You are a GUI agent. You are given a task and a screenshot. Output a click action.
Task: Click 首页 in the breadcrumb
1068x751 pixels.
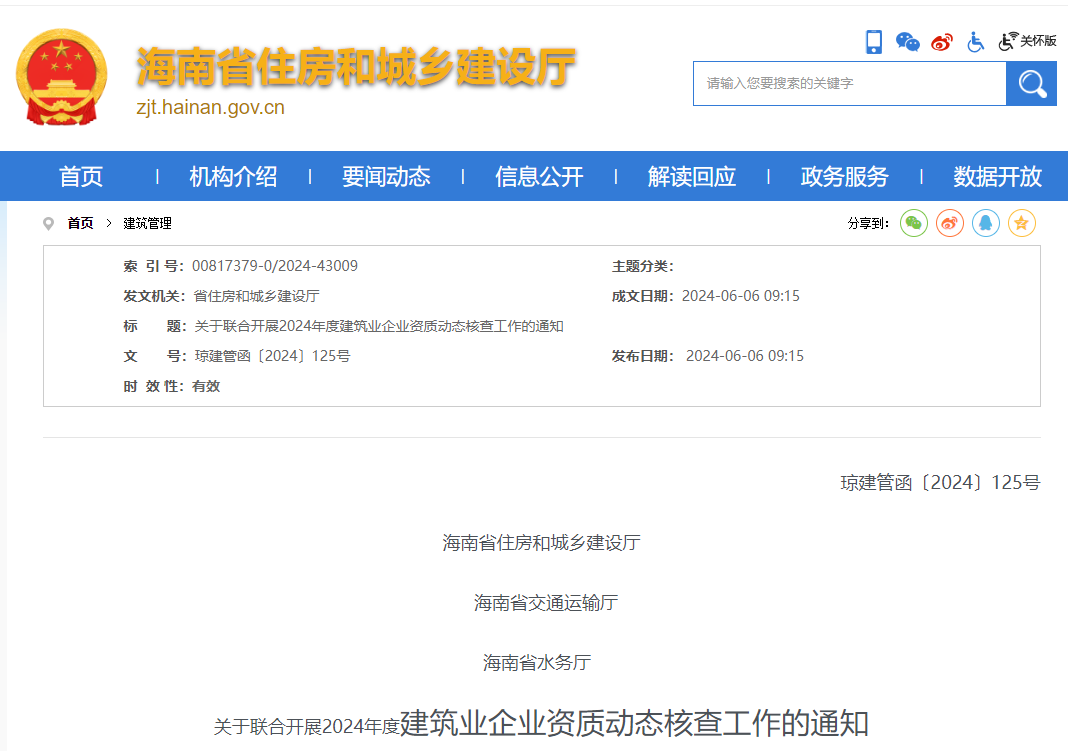point(80,223)
